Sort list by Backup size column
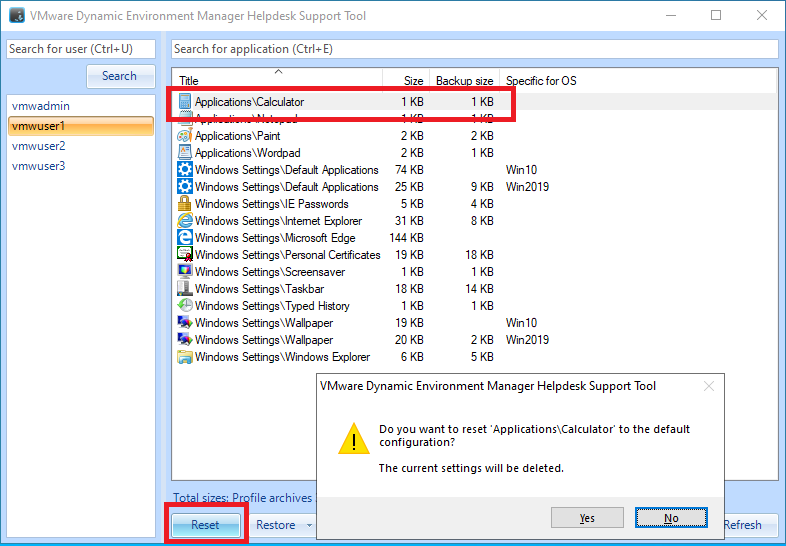The image size is (786, 546). pyautogui.click(x=464, y=80)
